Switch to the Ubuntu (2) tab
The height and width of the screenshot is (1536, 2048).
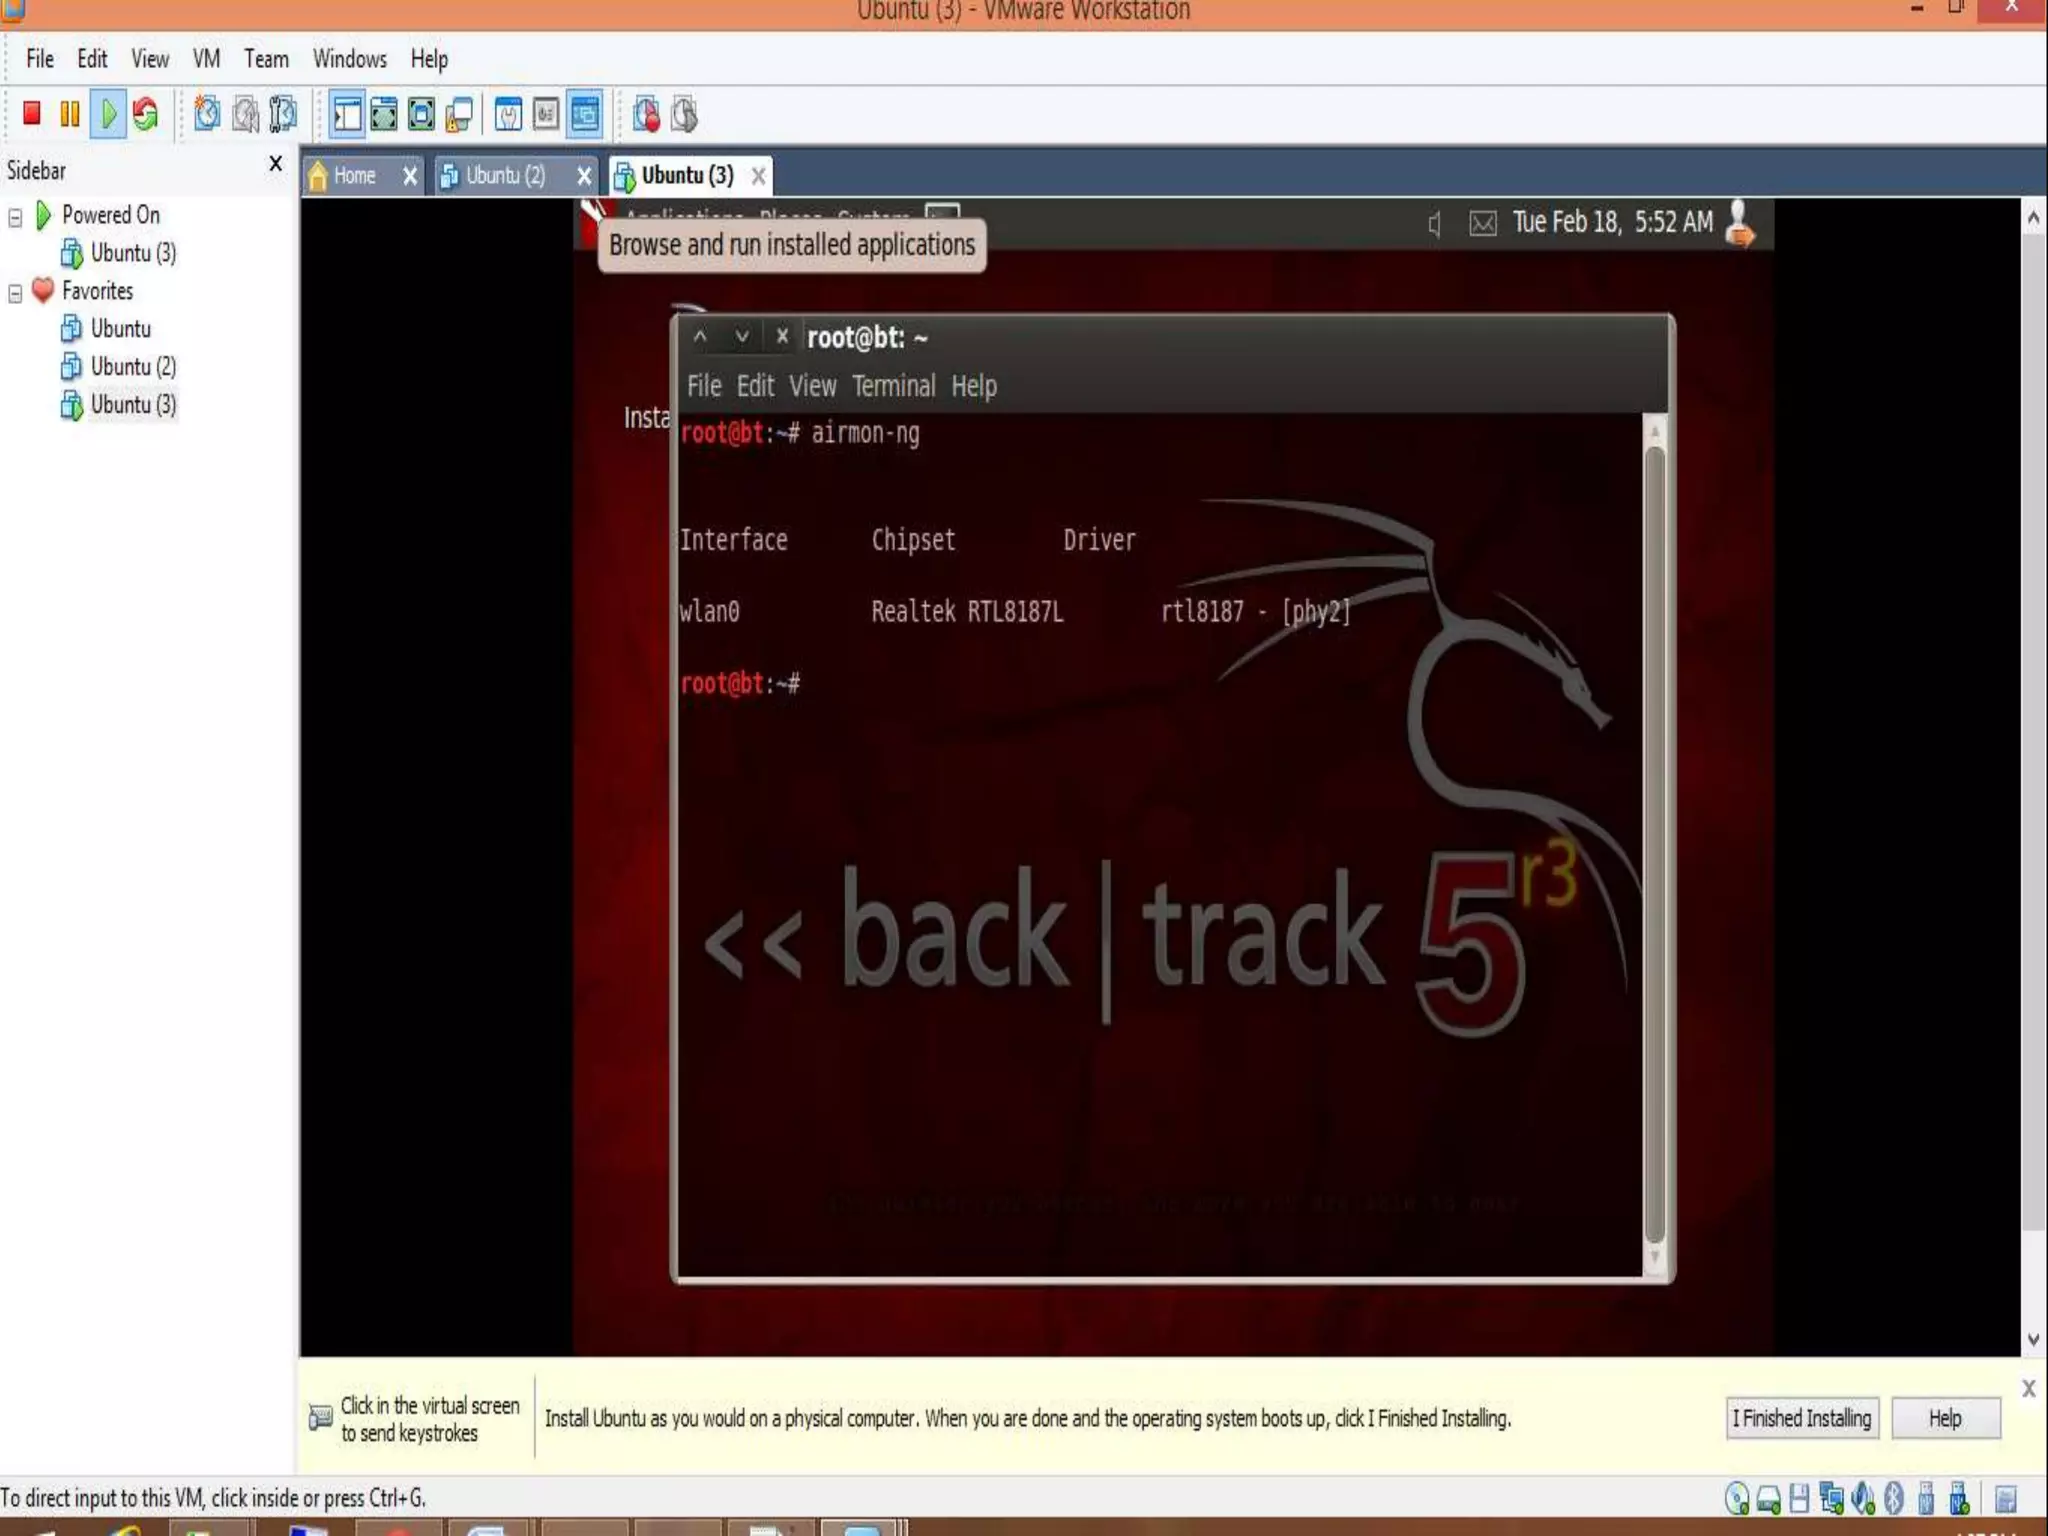point(505,176)
